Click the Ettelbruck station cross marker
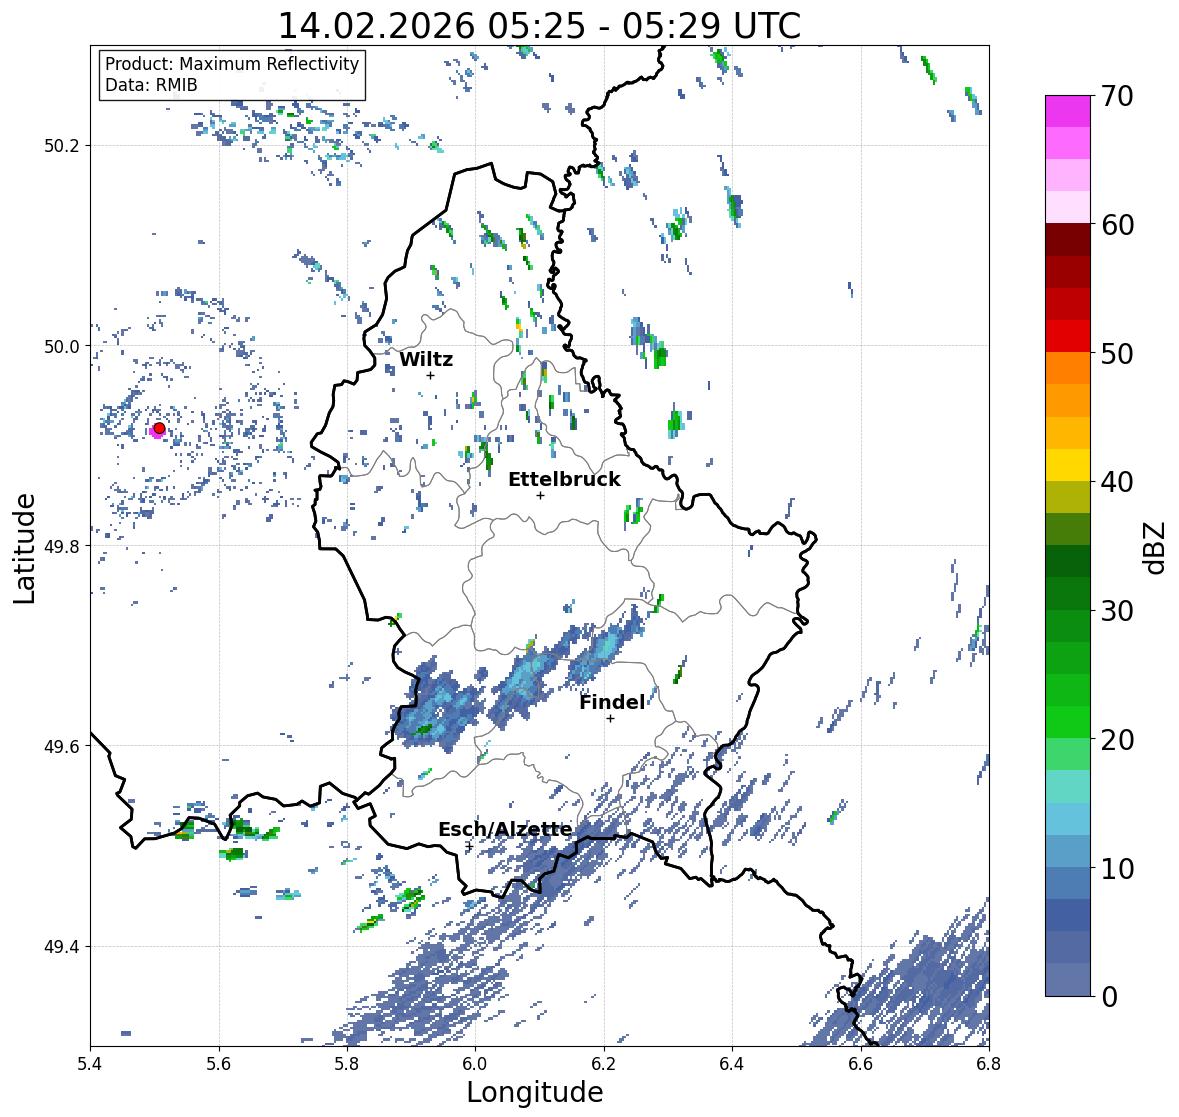 click(x=540, y=495)
